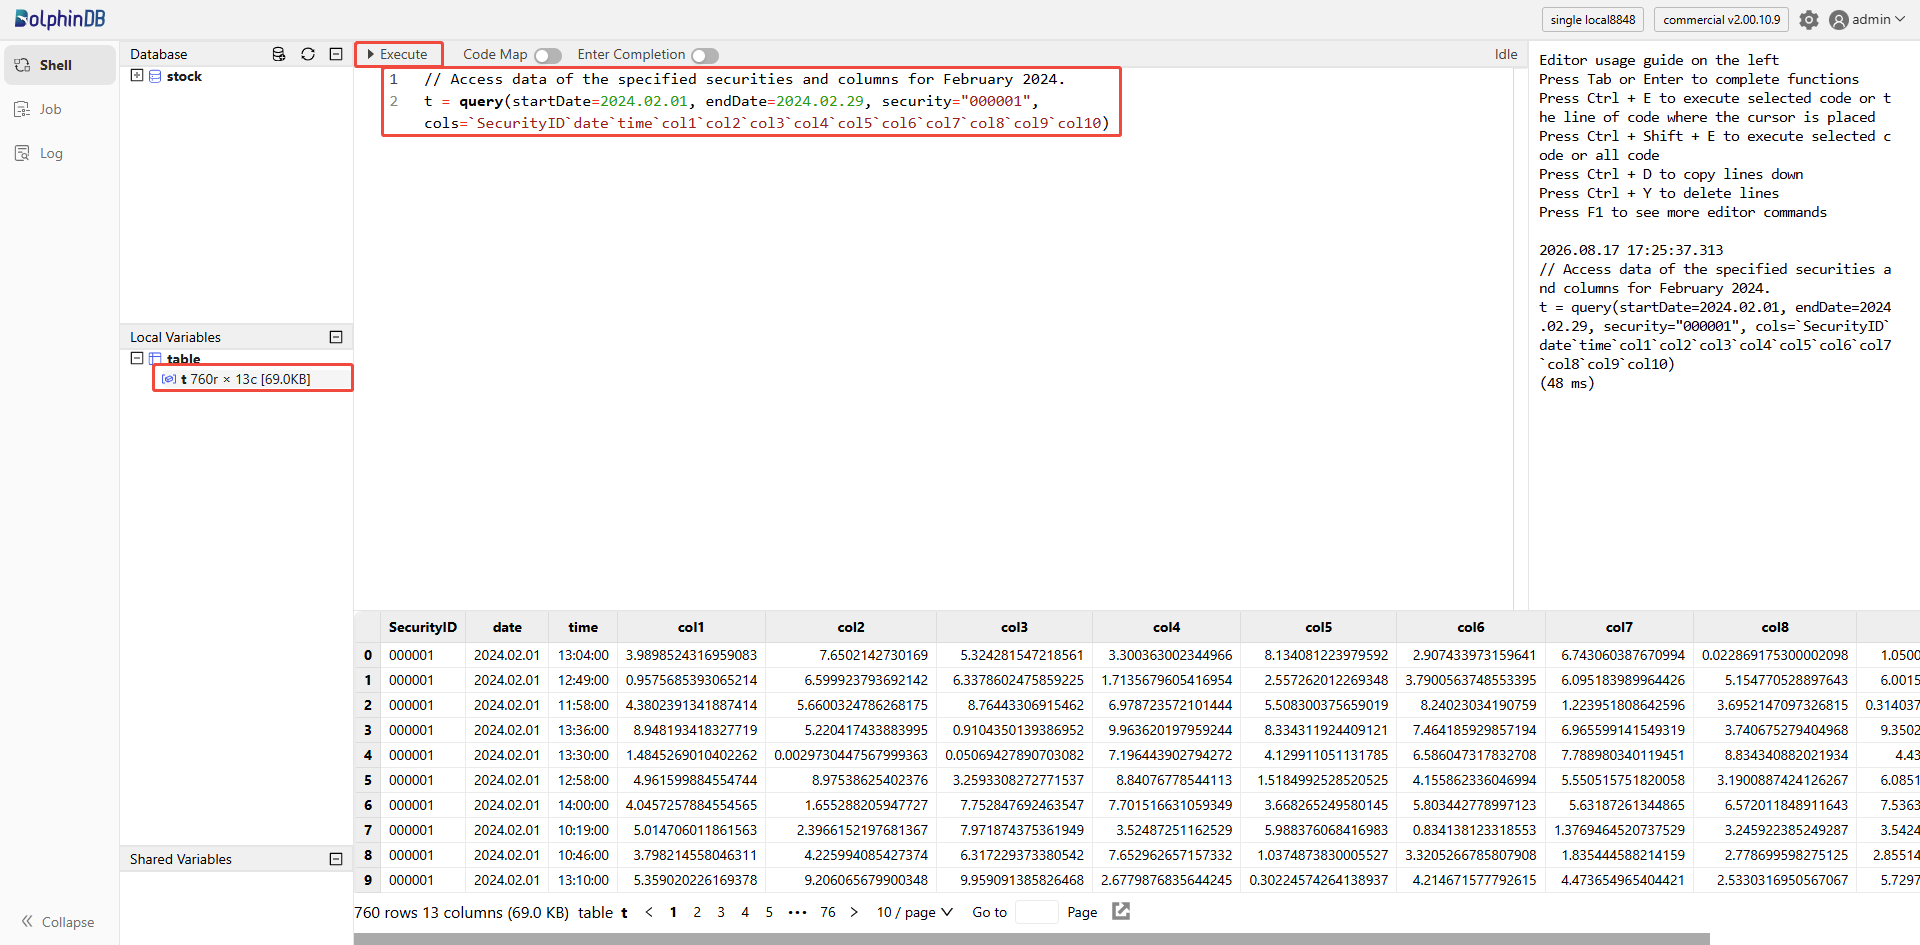The image size is (1920, 945).
Task: Click the query function in line 2
Action: [x=481, y=101]
